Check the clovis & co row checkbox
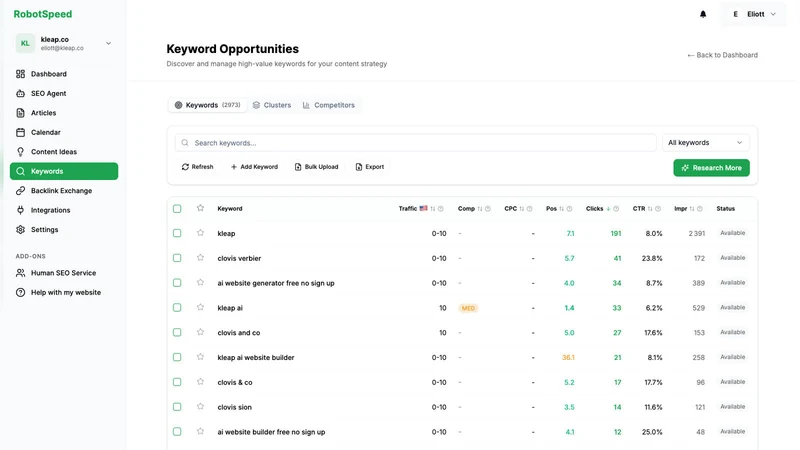 click(x=177, y=382)
